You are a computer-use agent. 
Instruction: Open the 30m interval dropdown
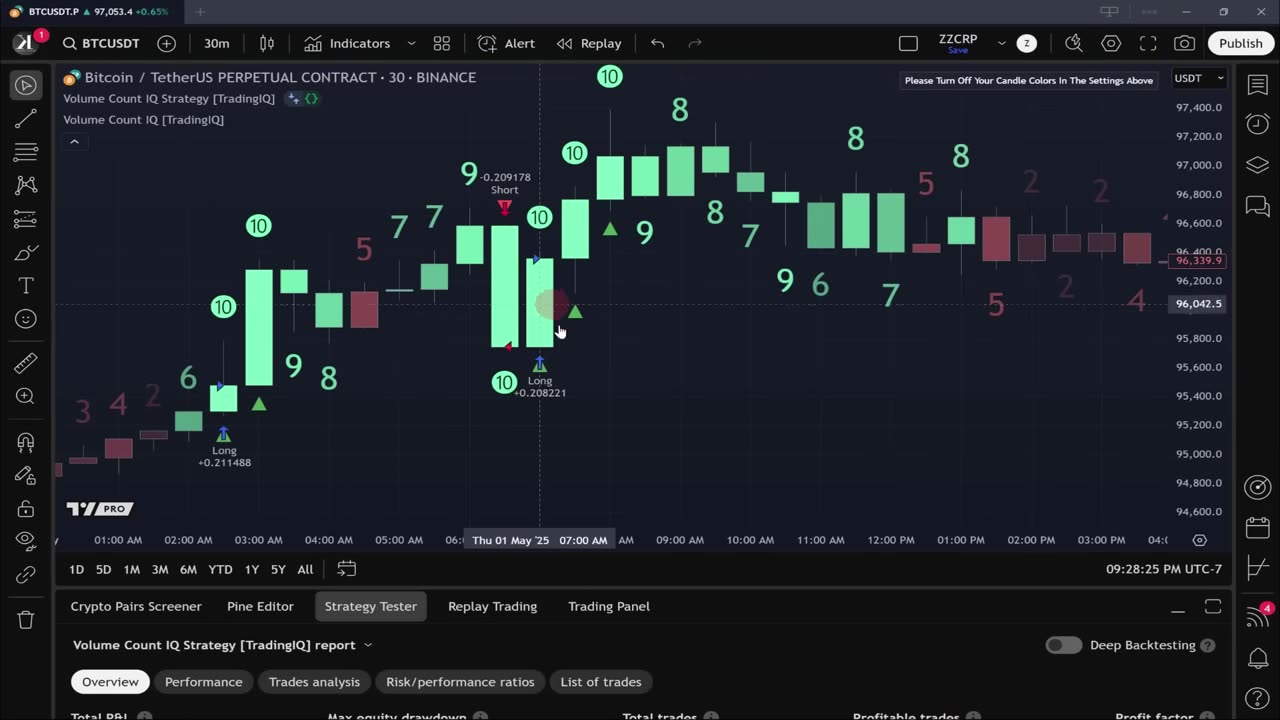click(x=216, y=43)
